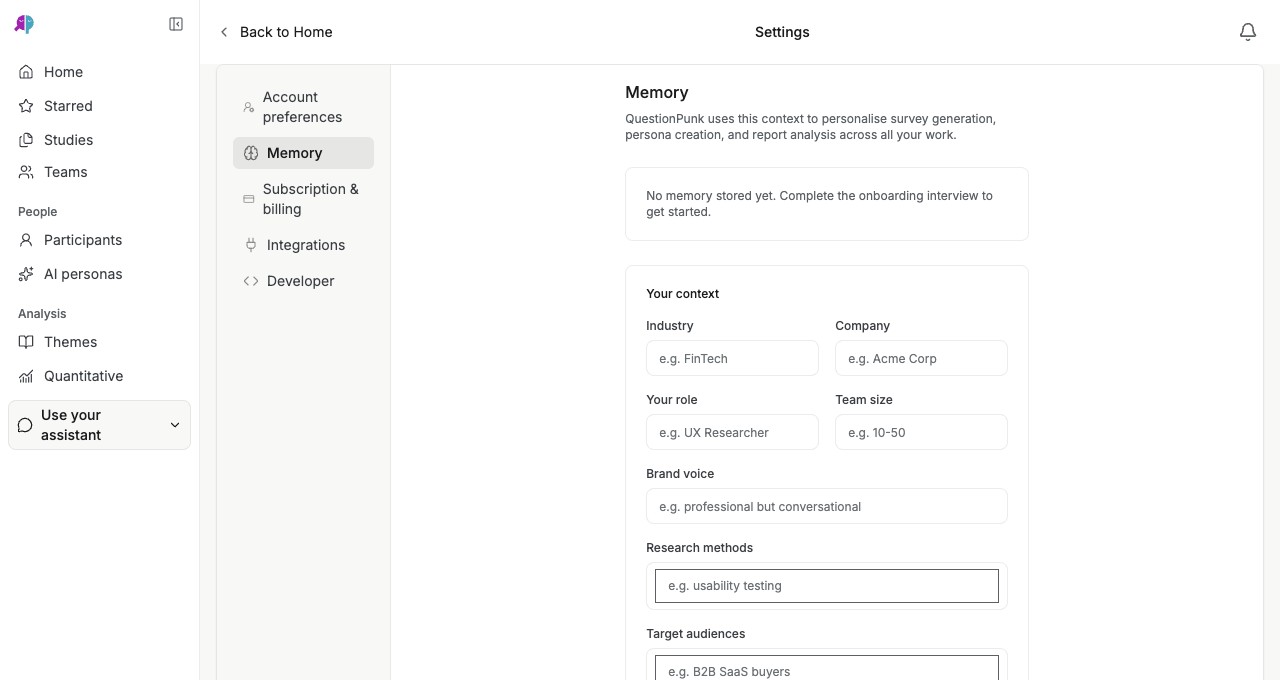This screenshot has width=1280, height=680.
Task: Switch to the Integrations settings tab
Action: (x=303, y=245)
